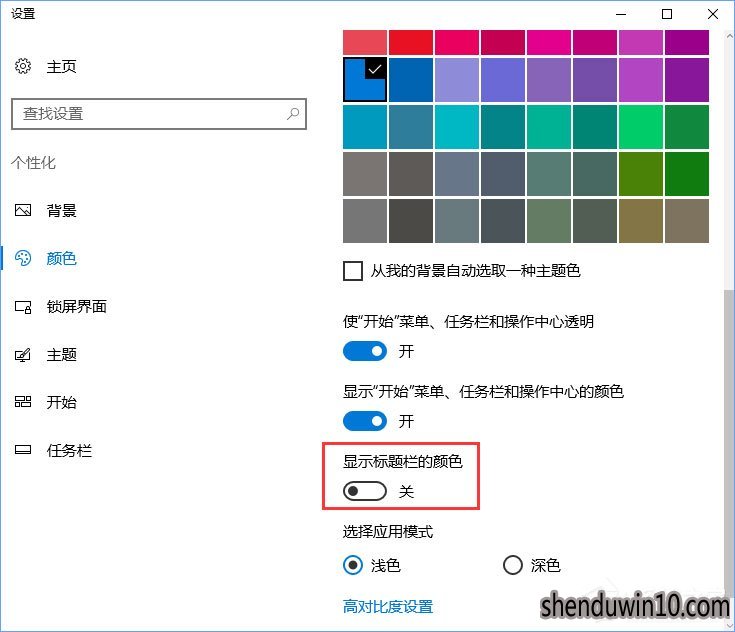
Task: Turn on 显示标题栏的颜色 switch
Action: [x=365, y=491]
